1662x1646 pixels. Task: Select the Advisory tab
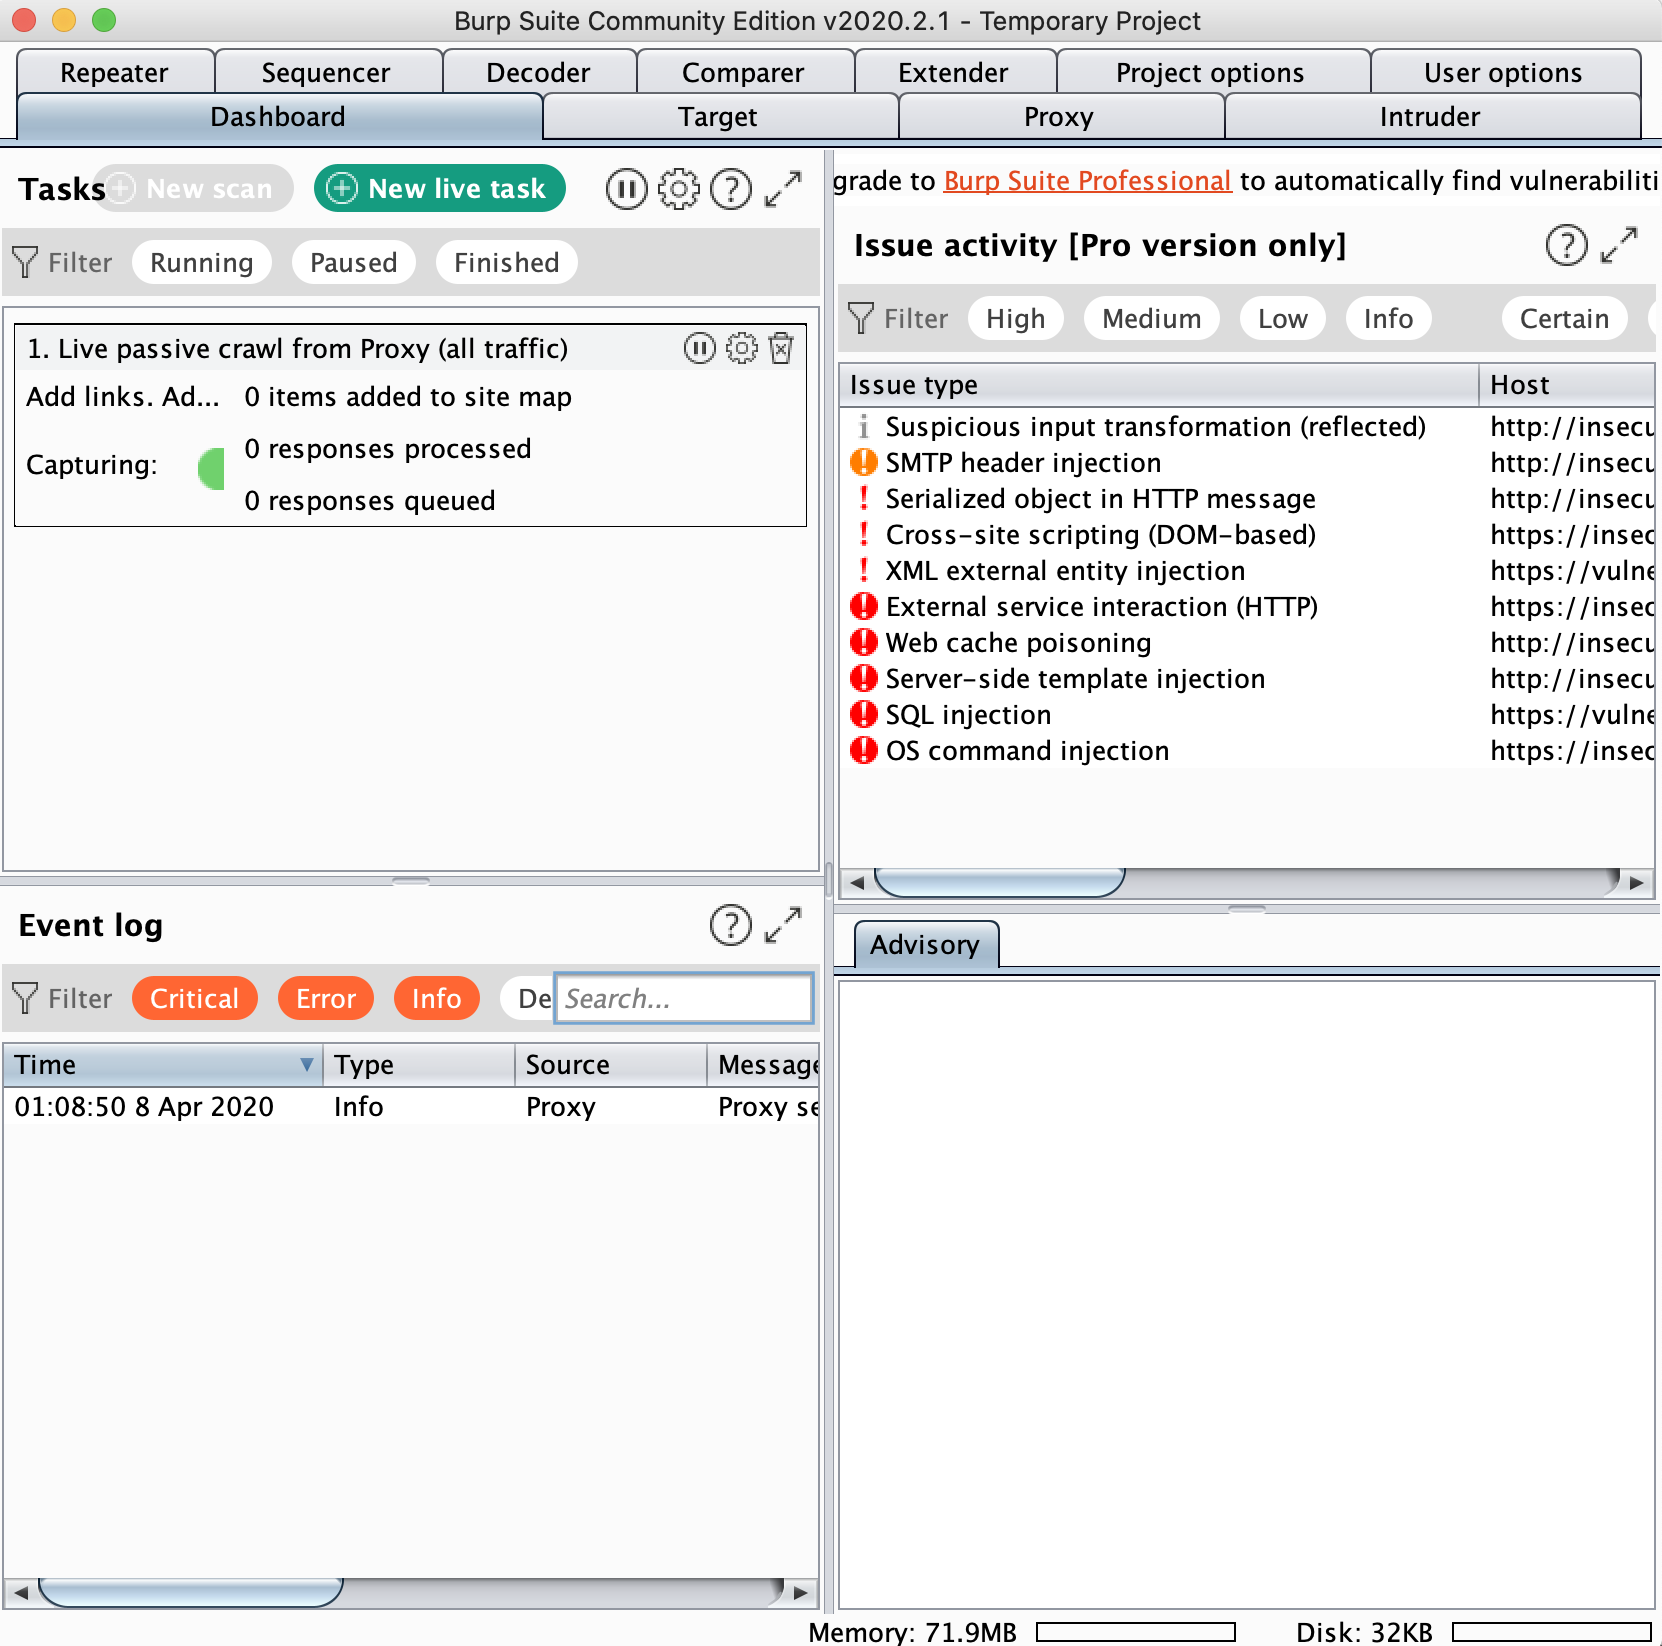coord(925,945)
